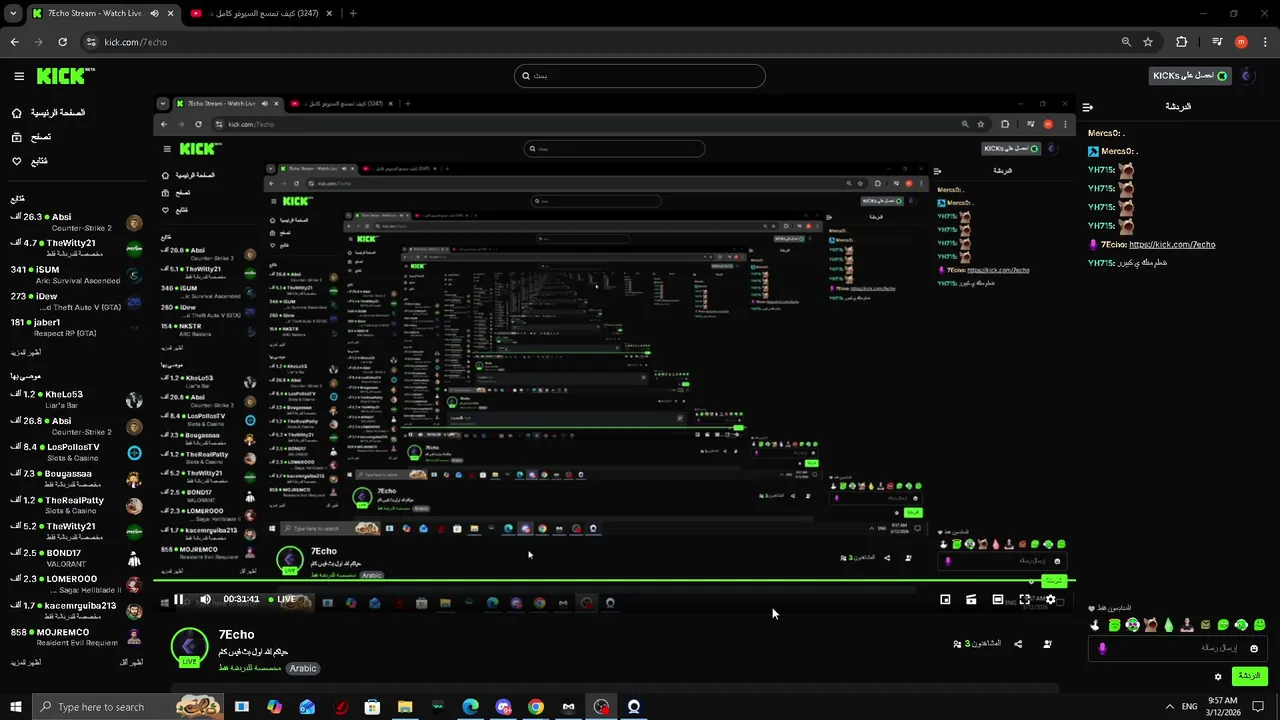Send the chat with the green chat button
Image resolution: width=1280 pixels, height=720 pixels.
pos(1250,677)
